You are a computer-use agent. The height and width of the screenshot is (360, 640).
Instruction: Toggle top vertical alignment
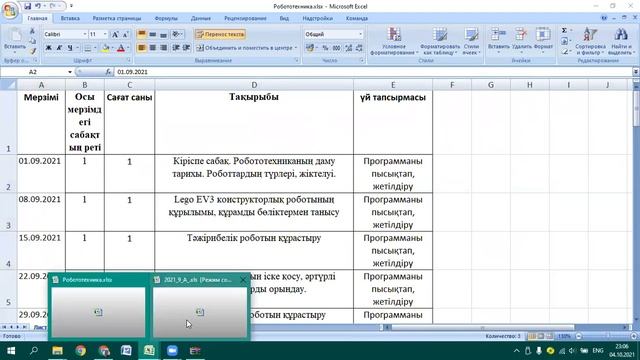[141, 34]
